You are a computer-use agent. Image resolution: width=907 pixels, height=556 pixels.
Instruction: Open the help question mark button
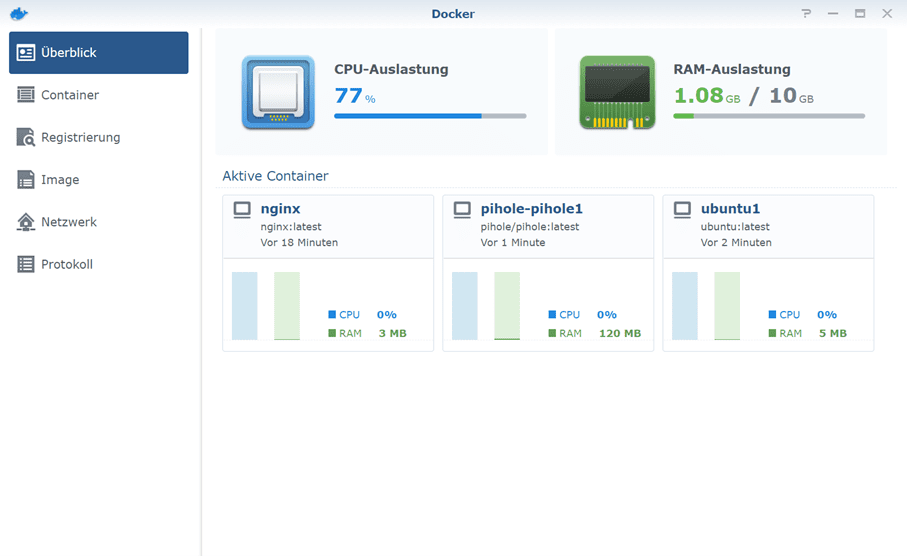coord(806,13)
